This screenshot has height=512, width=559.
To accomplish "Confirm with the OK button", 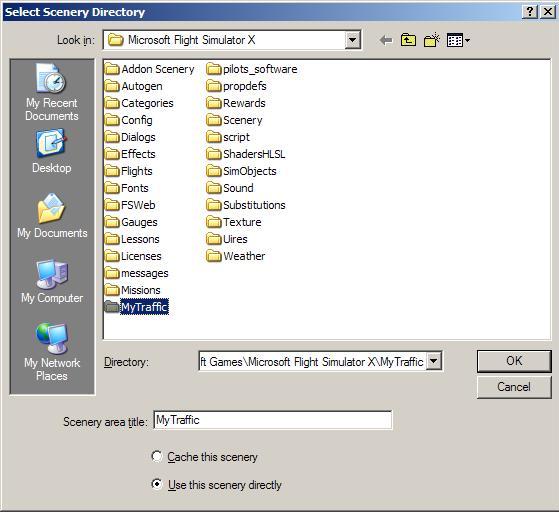I will 514,361.
